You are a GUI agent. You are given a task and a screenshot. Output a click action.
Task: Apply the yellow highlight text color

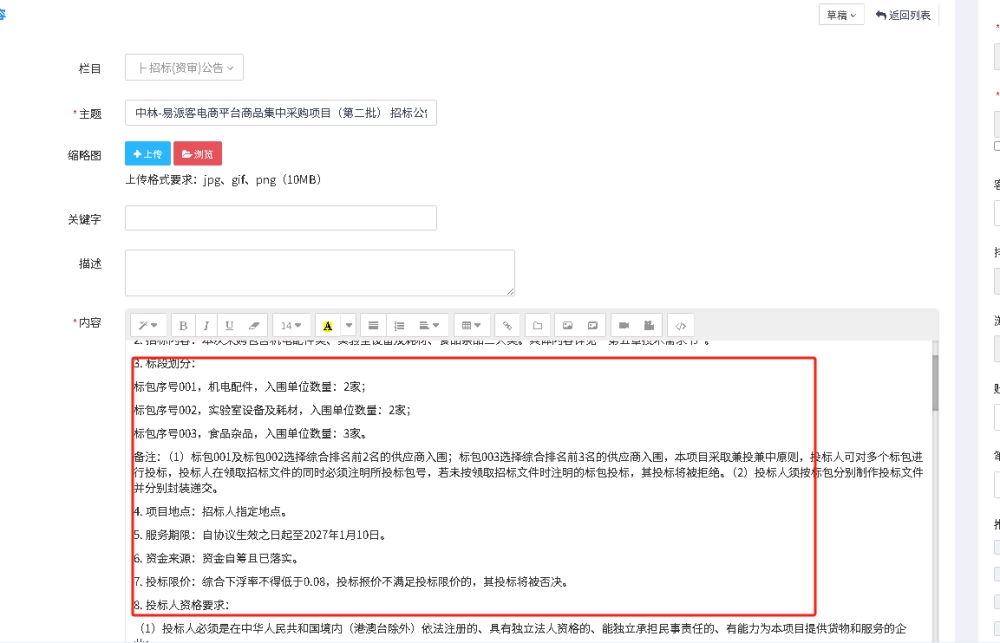click(x=328, y=325)
